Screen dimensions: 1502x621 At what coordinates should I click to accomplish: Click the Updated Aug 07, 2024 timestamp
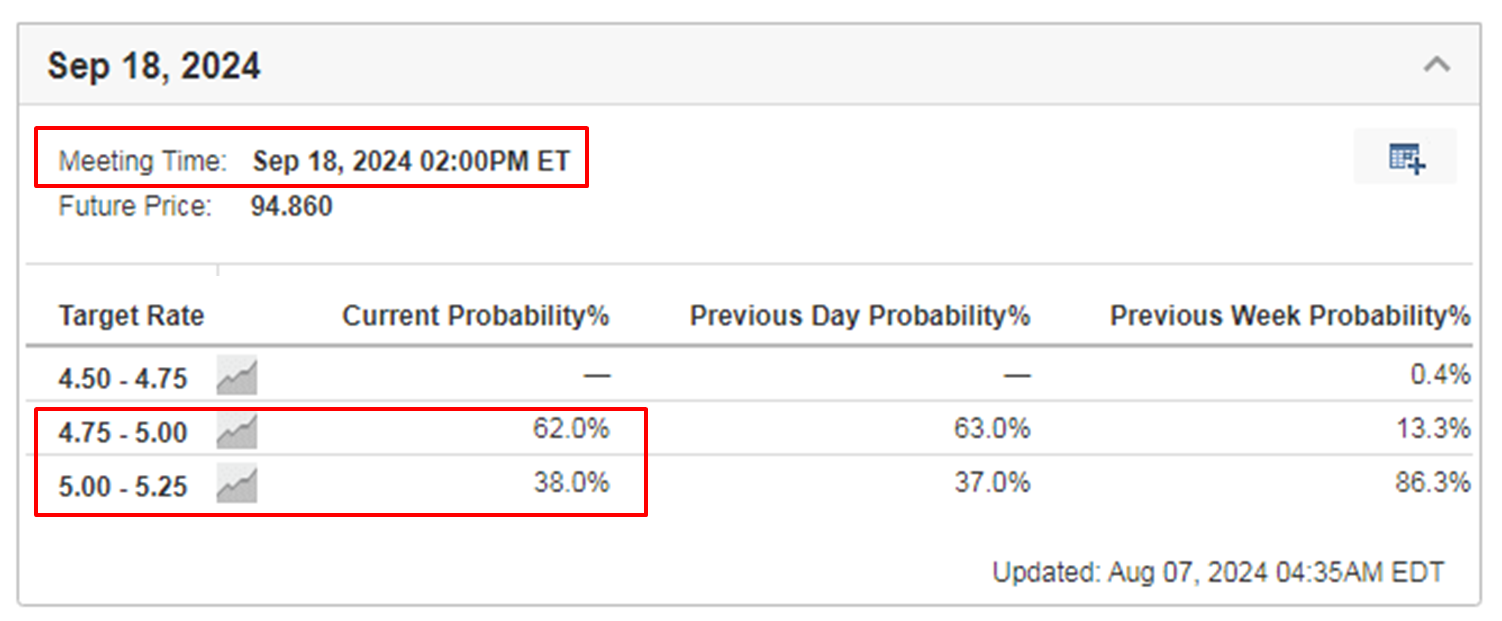click(x=1218, y=573)
